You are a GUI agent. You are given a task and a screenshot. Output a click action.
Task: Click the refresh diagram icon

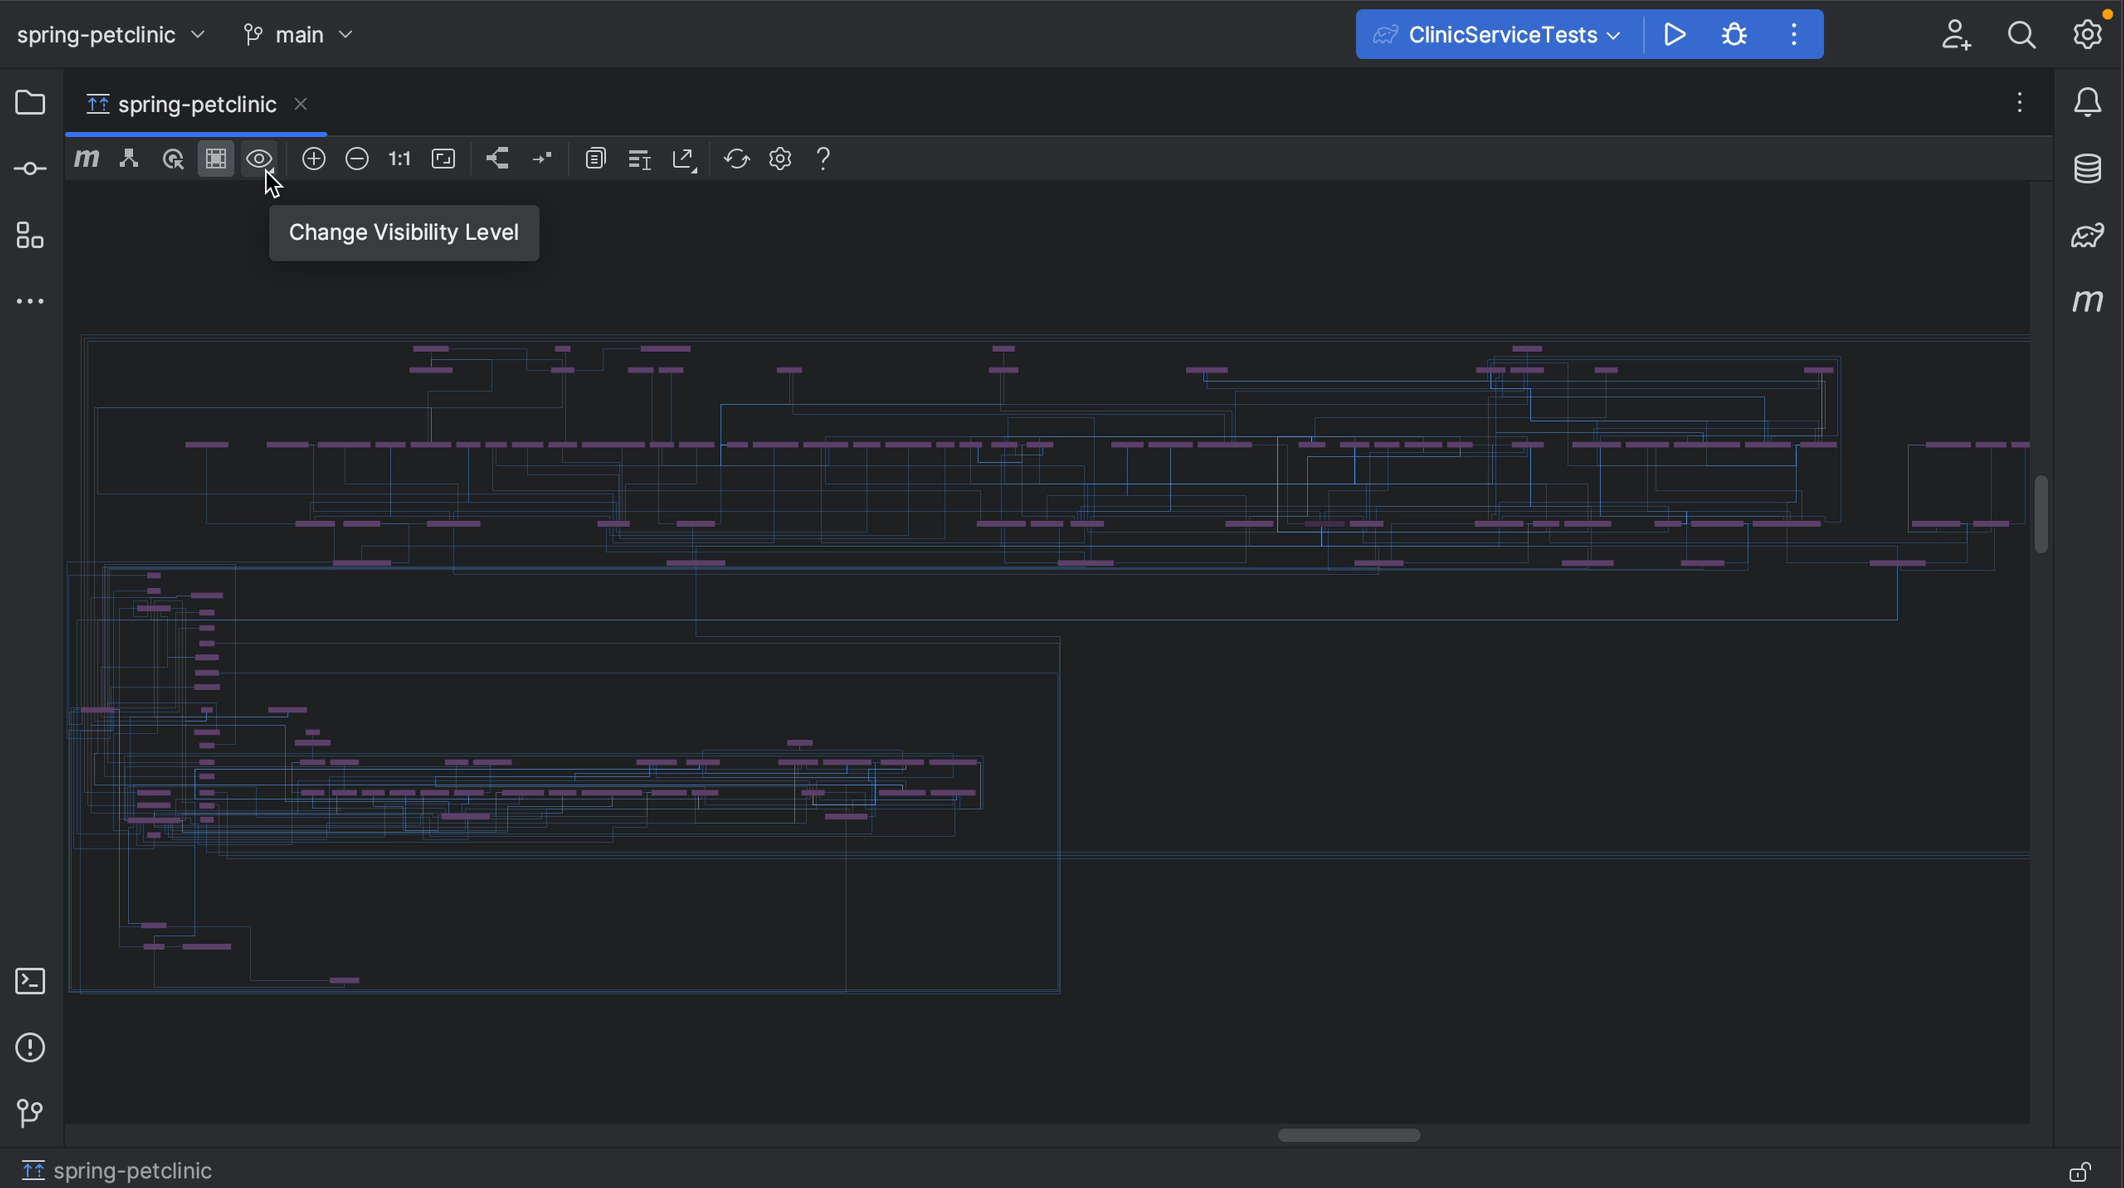point(736,159)
